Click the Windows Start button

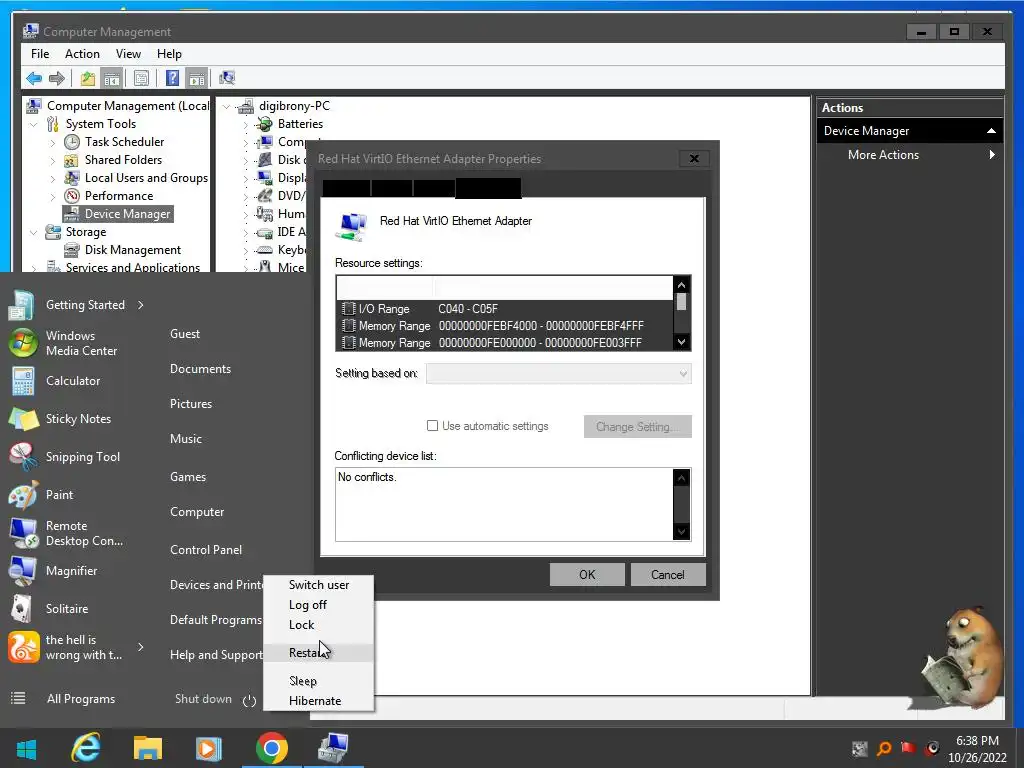[x=26, y=749]
